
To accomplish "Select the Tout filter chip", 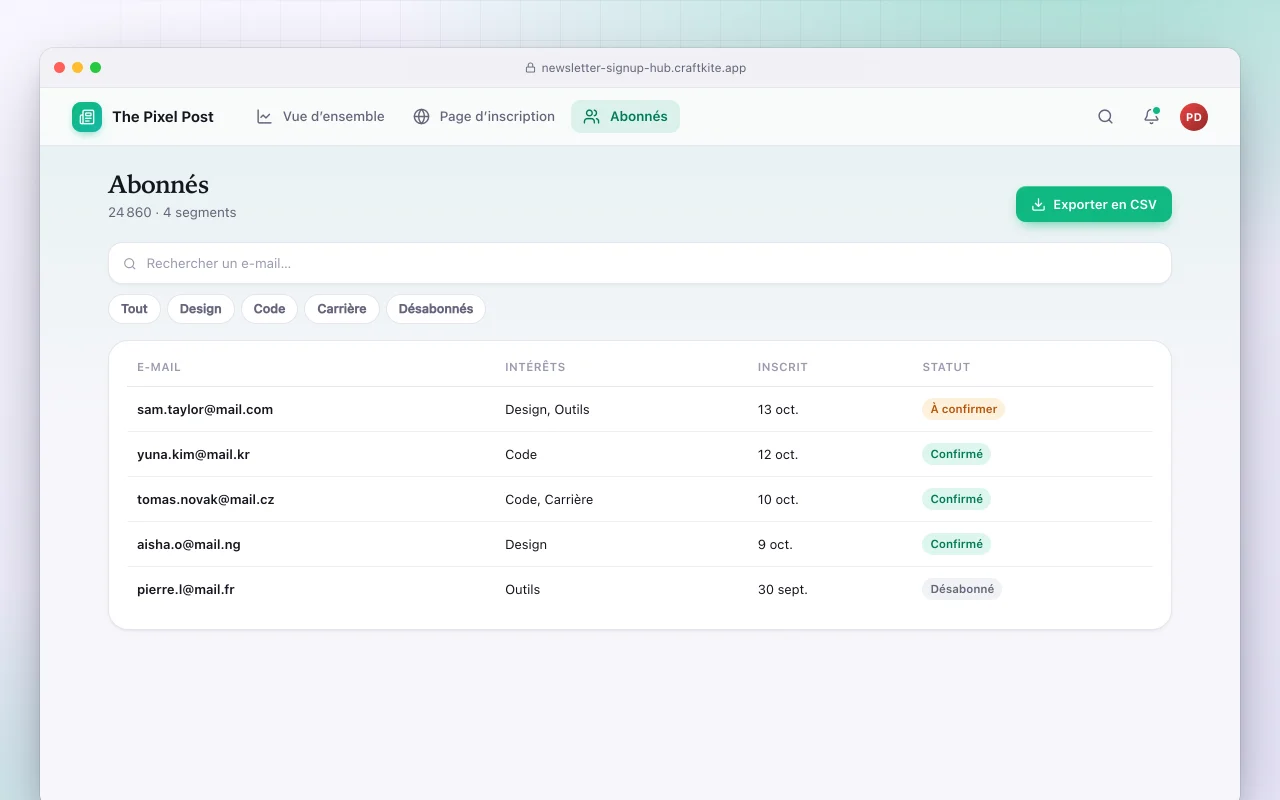I will (134, 309).
